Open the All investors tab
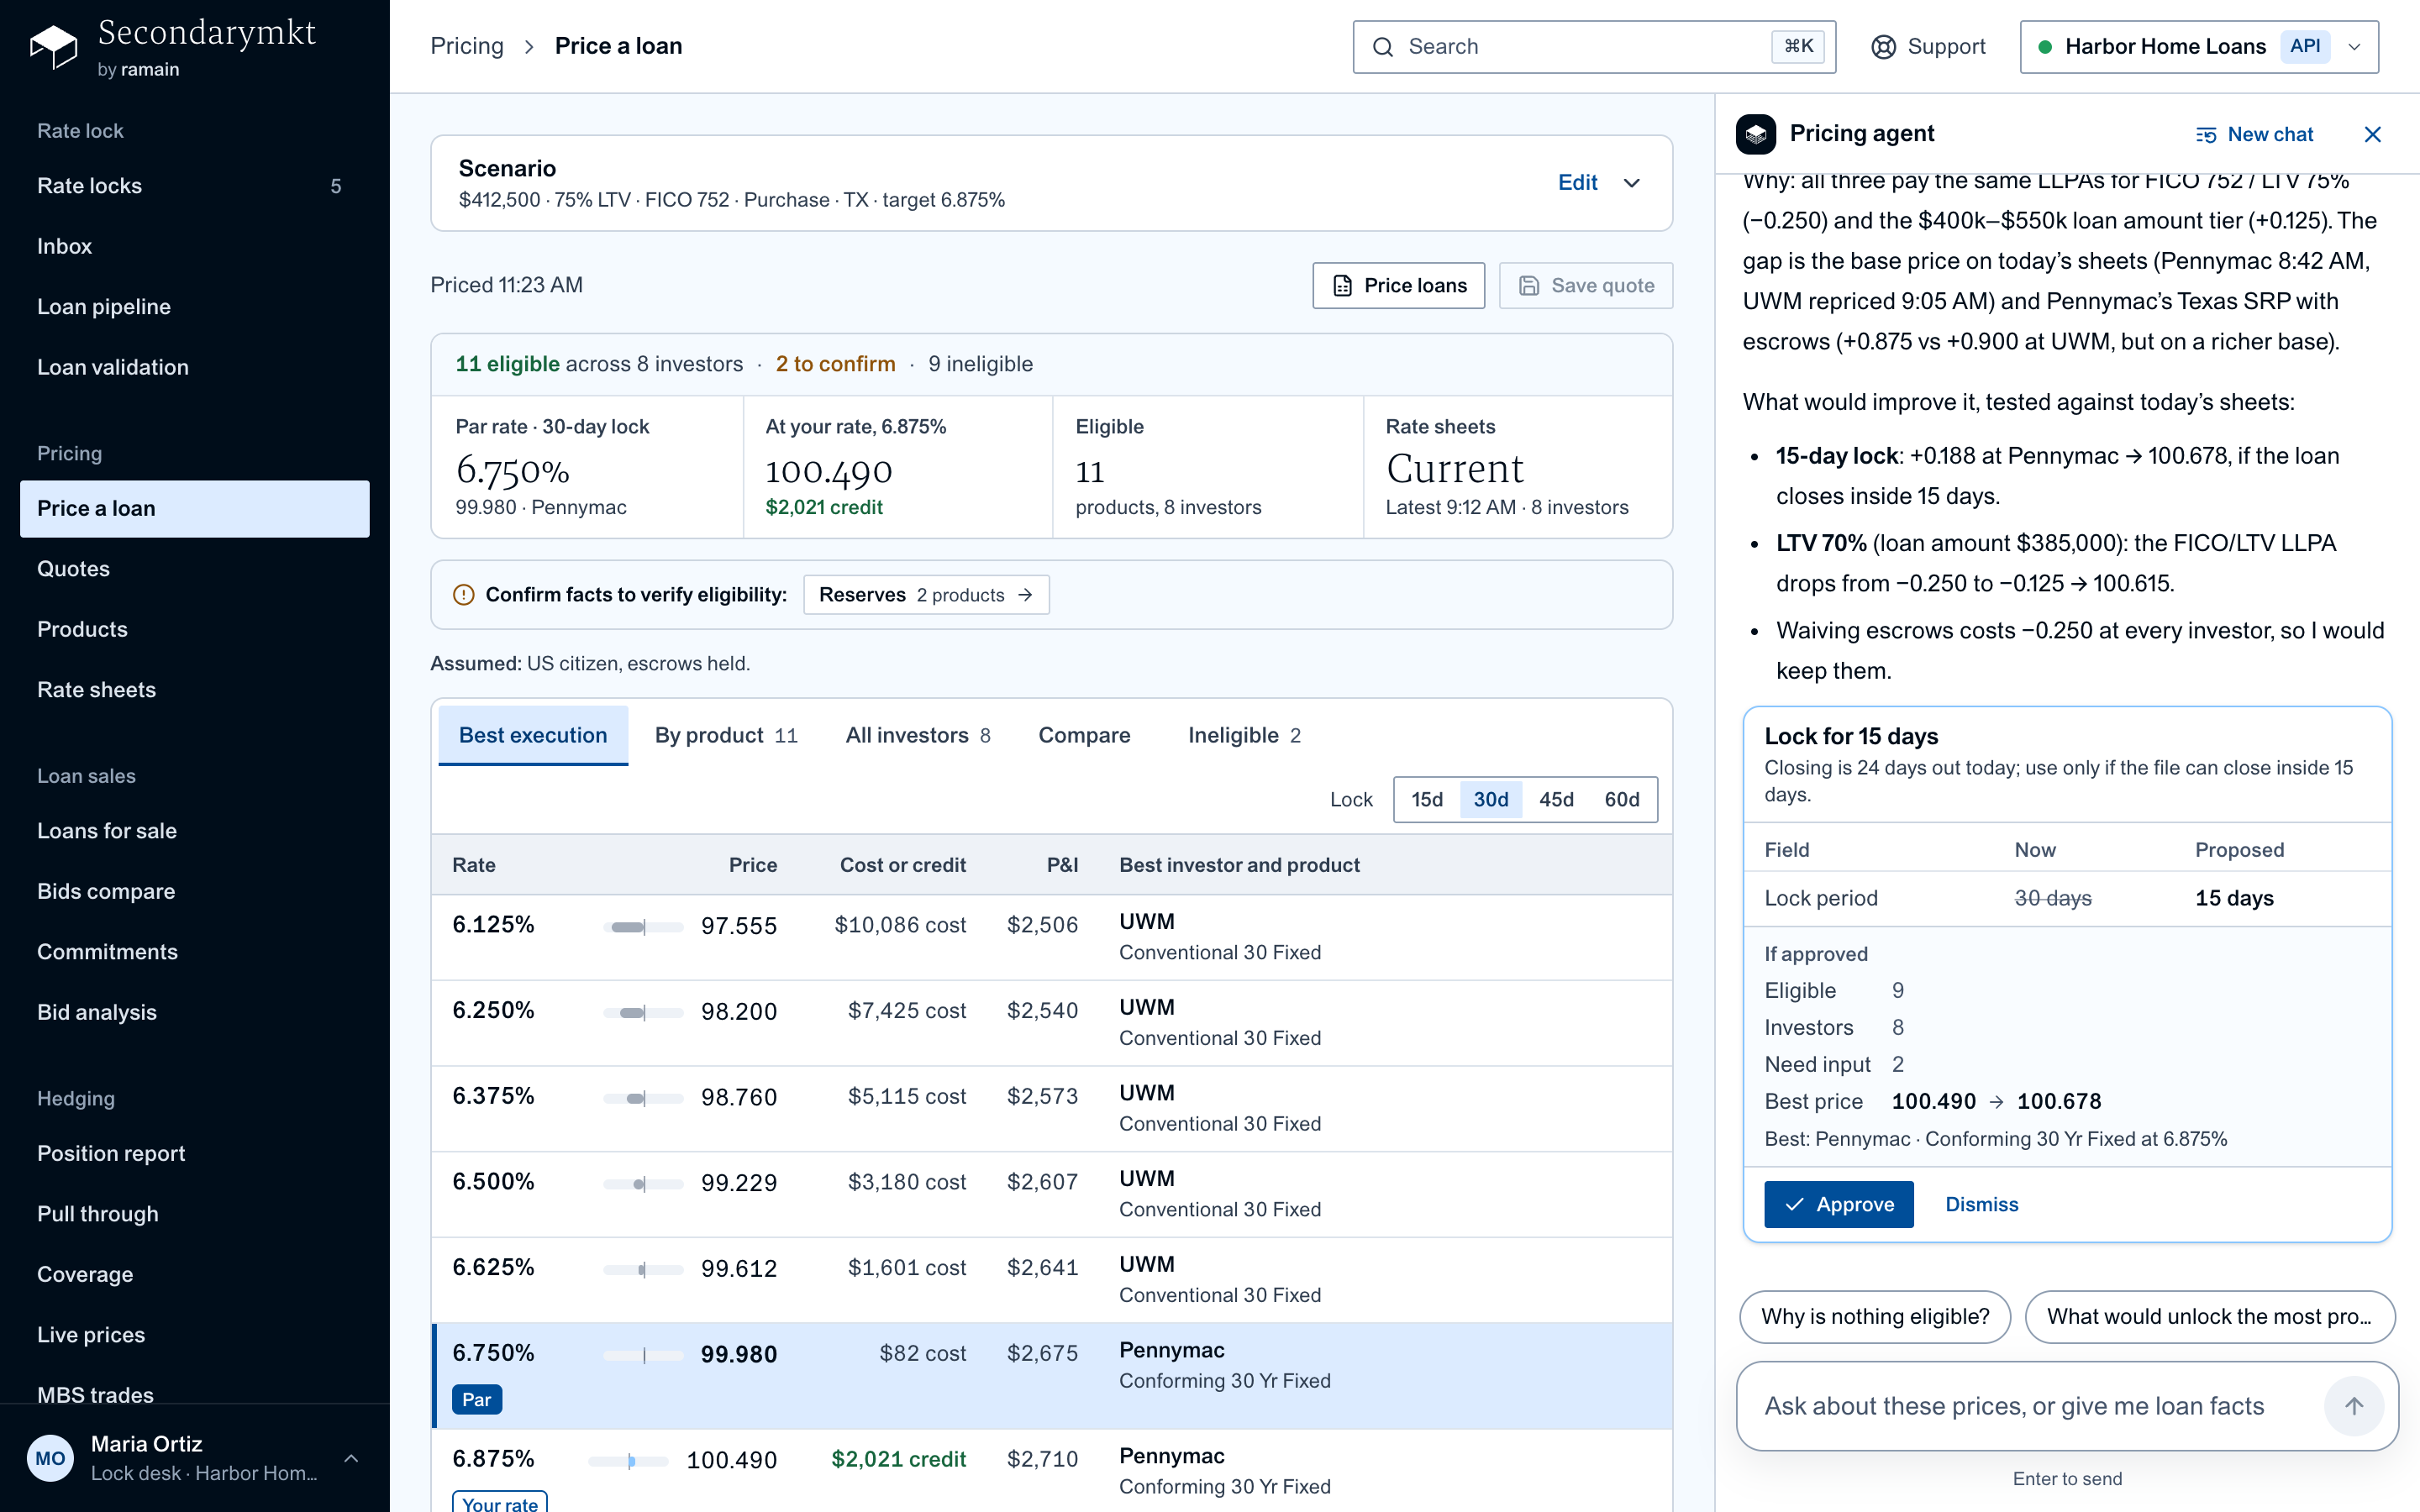This screenshot has width=2420, height=1512. (x=918, y=735)
